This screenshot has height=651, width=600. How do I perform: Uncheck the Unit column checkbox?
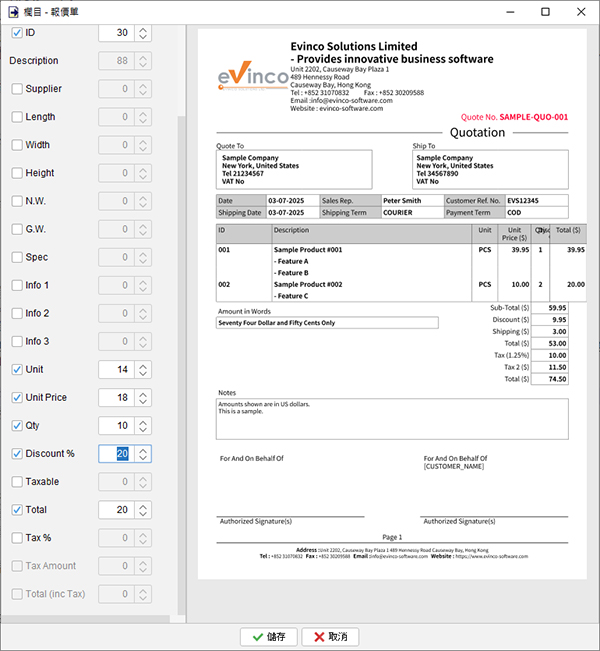[17, 370]
